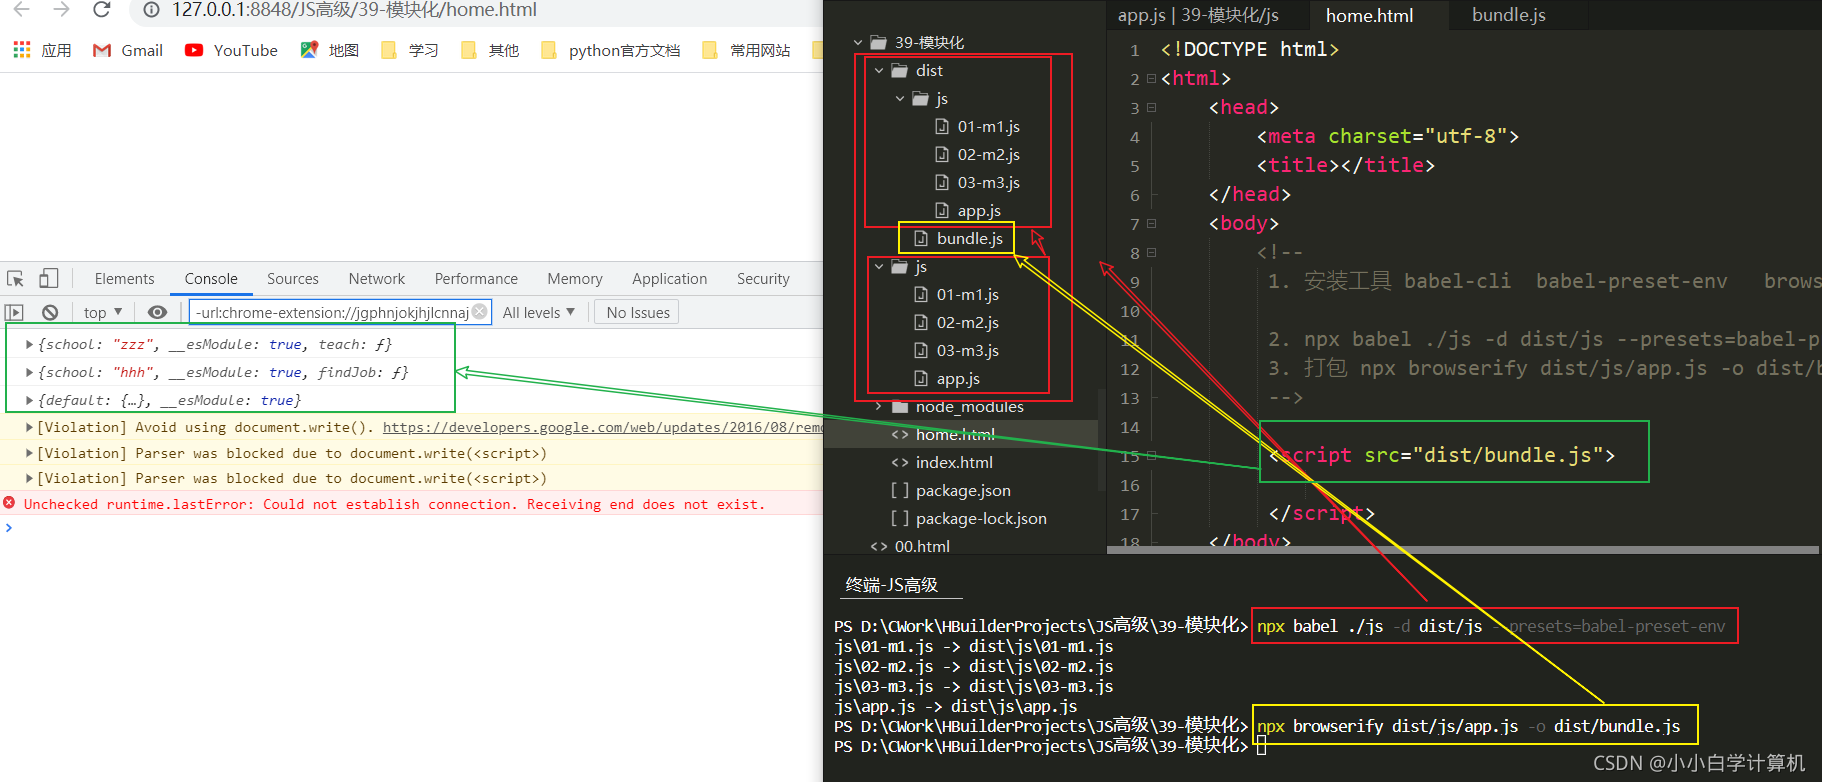Switch to the Performance tab
1822x782 pixels.
[x=476, y=279]
